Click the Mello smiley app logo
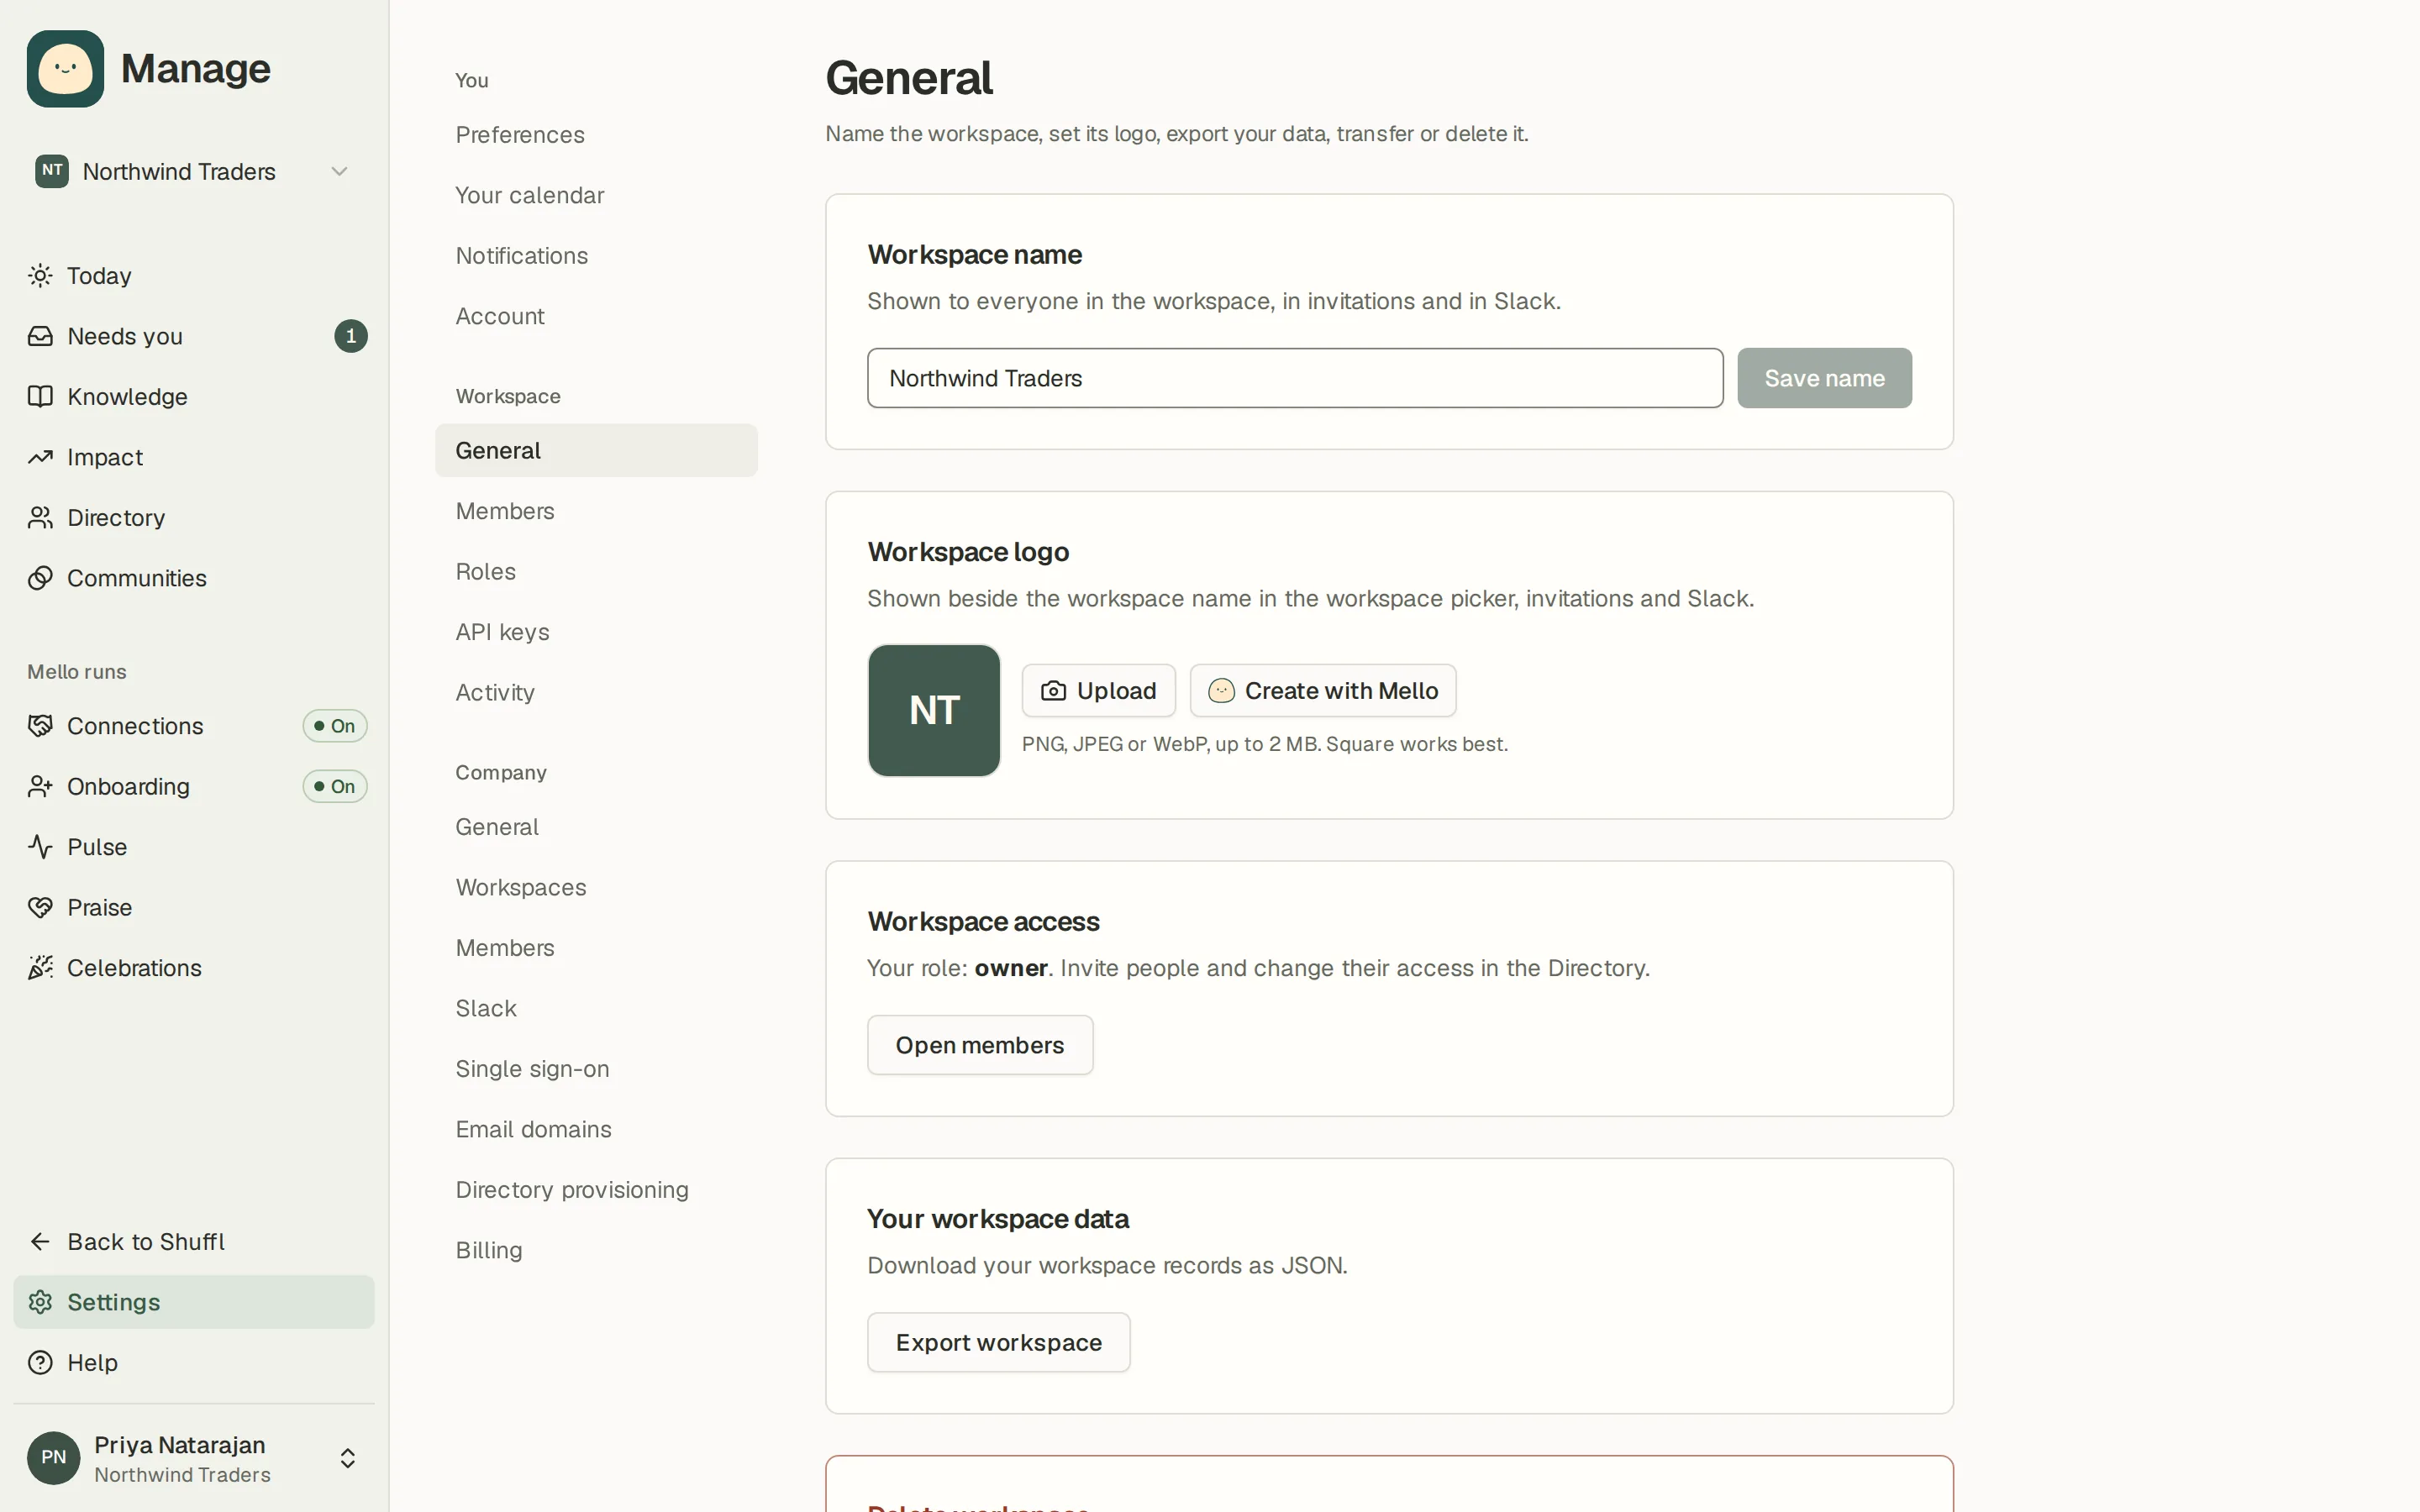 point(65,68)
